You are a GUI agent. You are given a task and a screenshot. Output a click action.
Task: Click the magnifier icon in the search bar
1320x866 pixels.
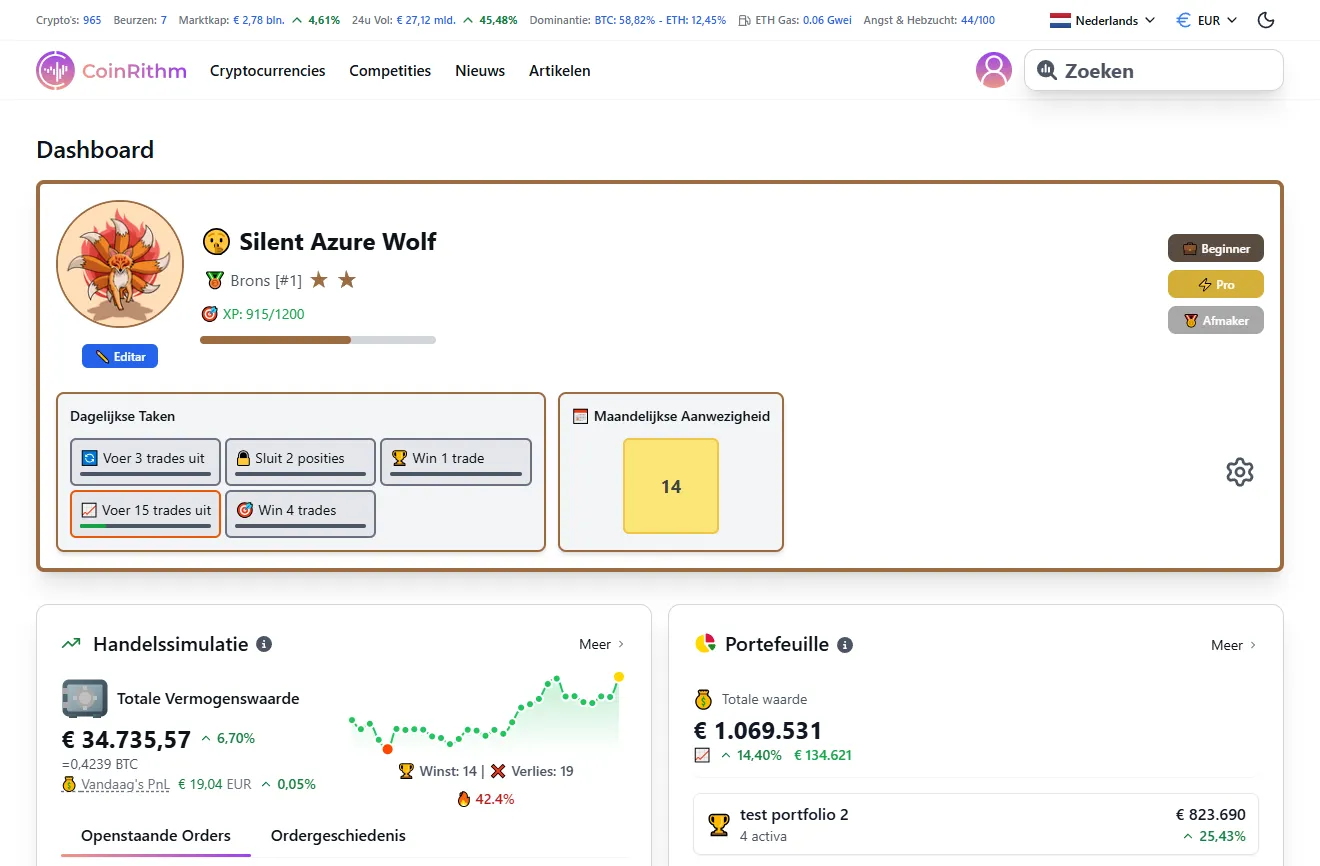1047,70
